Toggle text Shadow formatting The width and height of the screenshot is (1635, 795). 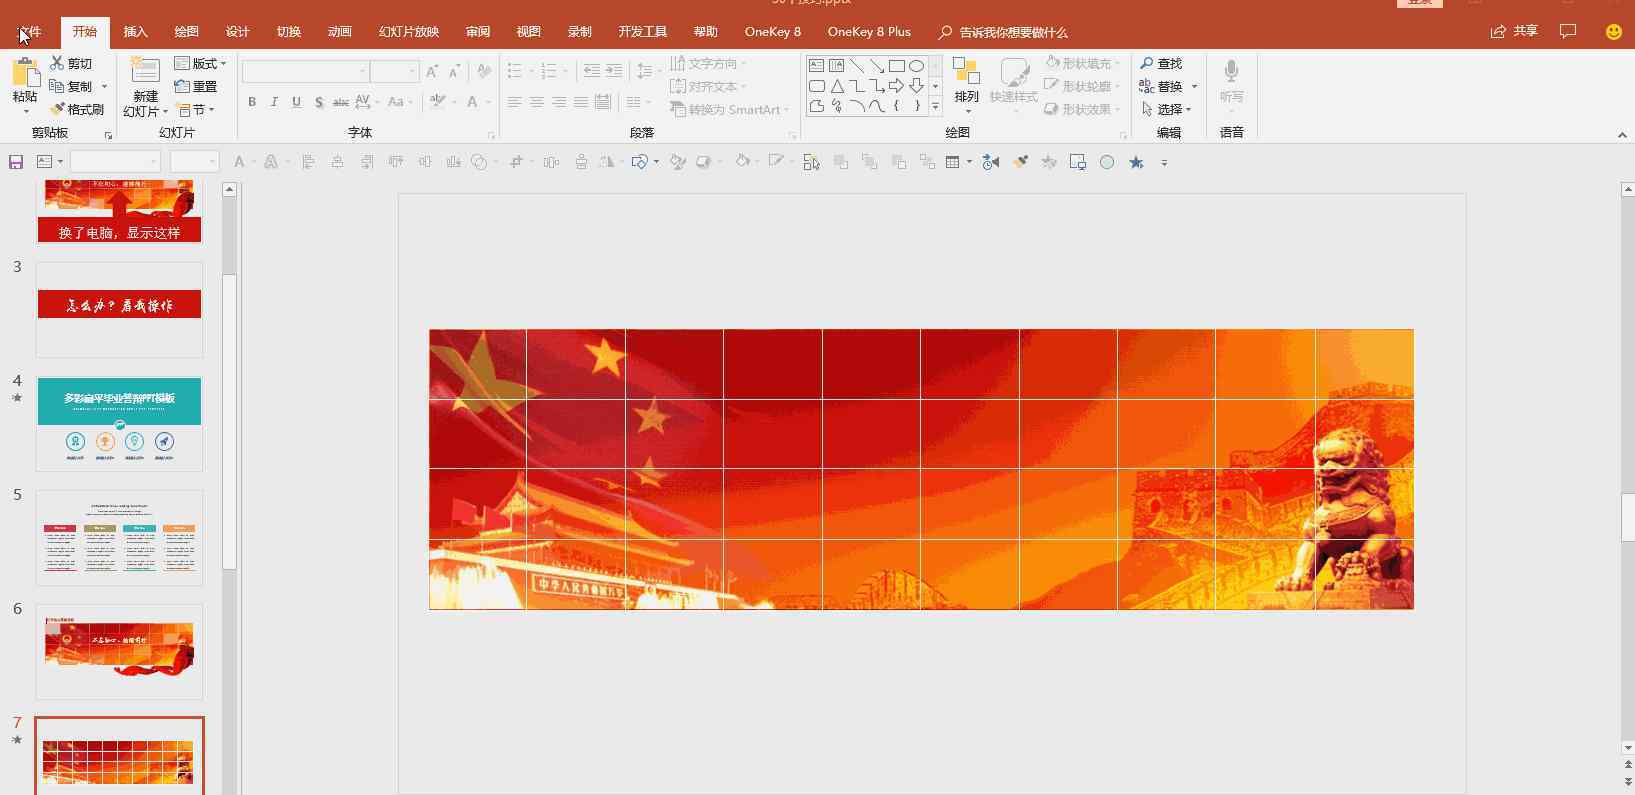[319, 102]
